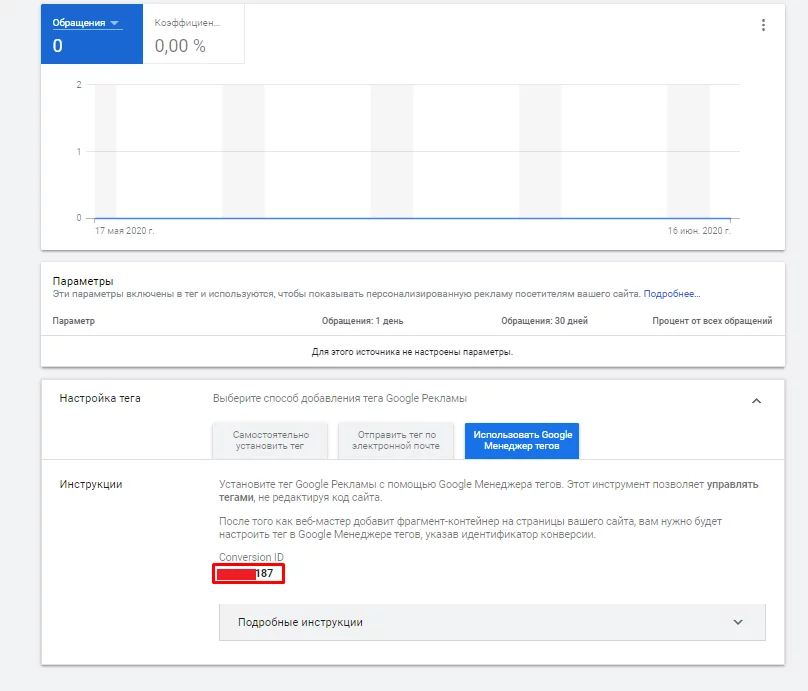Select Использовать Google Менеджер тегов
This screenshot has width=808, height=691.
(522, 441)
